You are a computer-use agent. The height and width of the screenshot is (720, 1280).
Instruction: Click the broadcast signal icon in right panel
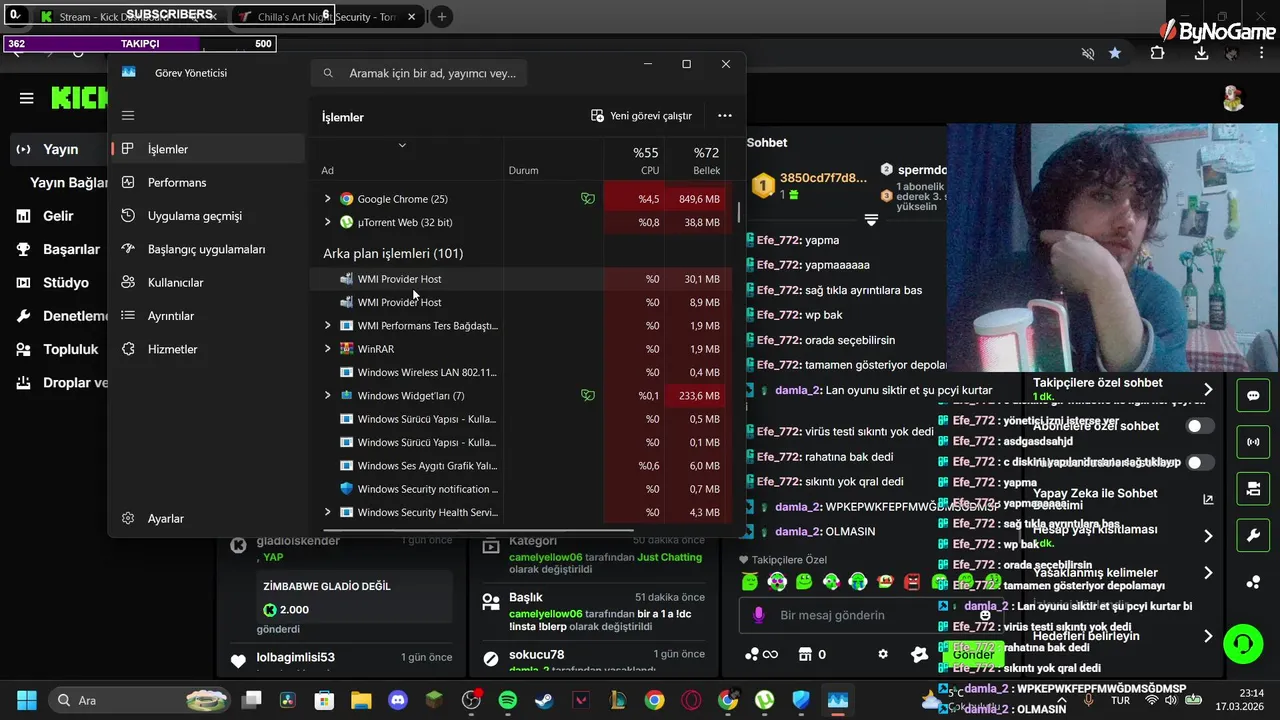[1253, 441]
